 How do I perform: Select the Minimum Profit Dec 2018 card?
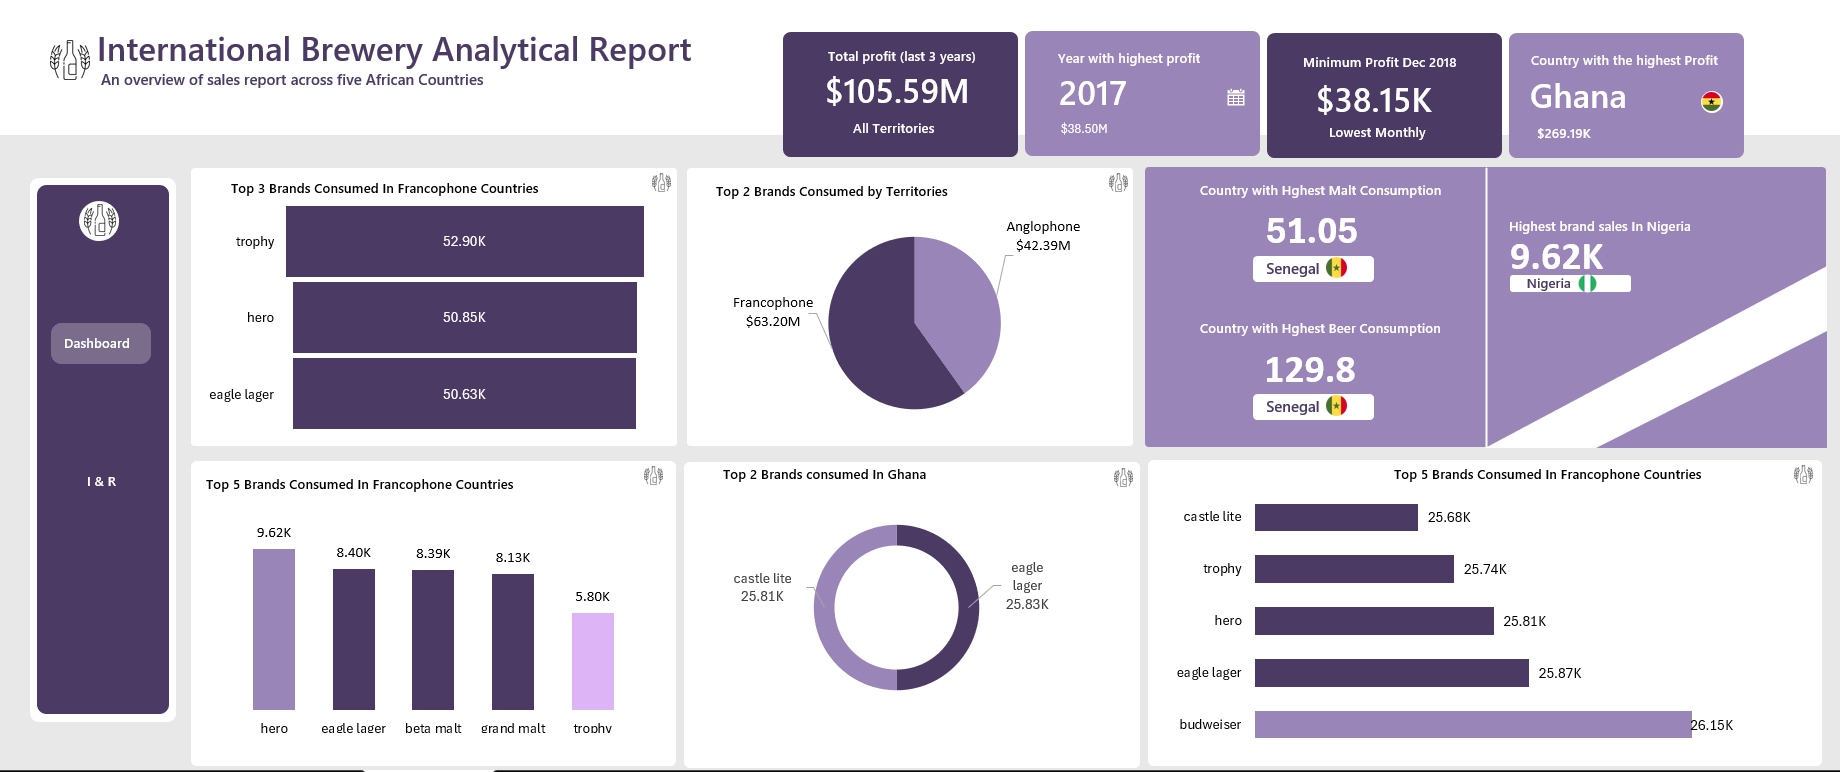coord(1384,96)
